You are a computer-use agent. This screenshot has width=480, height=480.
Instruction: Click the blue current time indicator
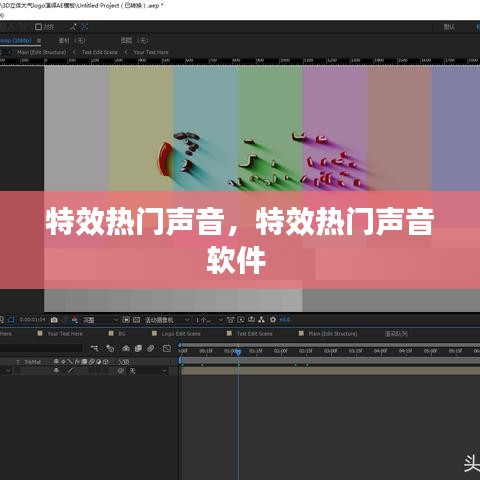coord(238,352)
